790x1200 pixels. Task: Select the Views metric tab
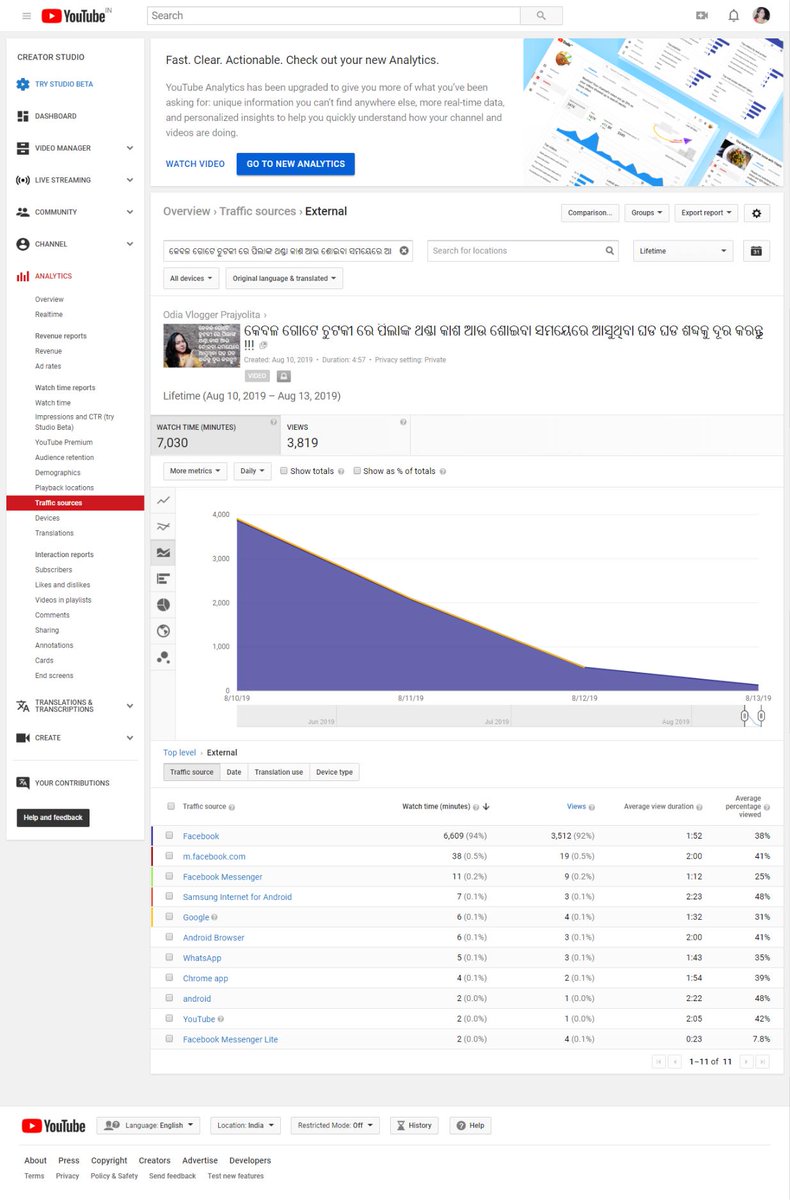346,435
